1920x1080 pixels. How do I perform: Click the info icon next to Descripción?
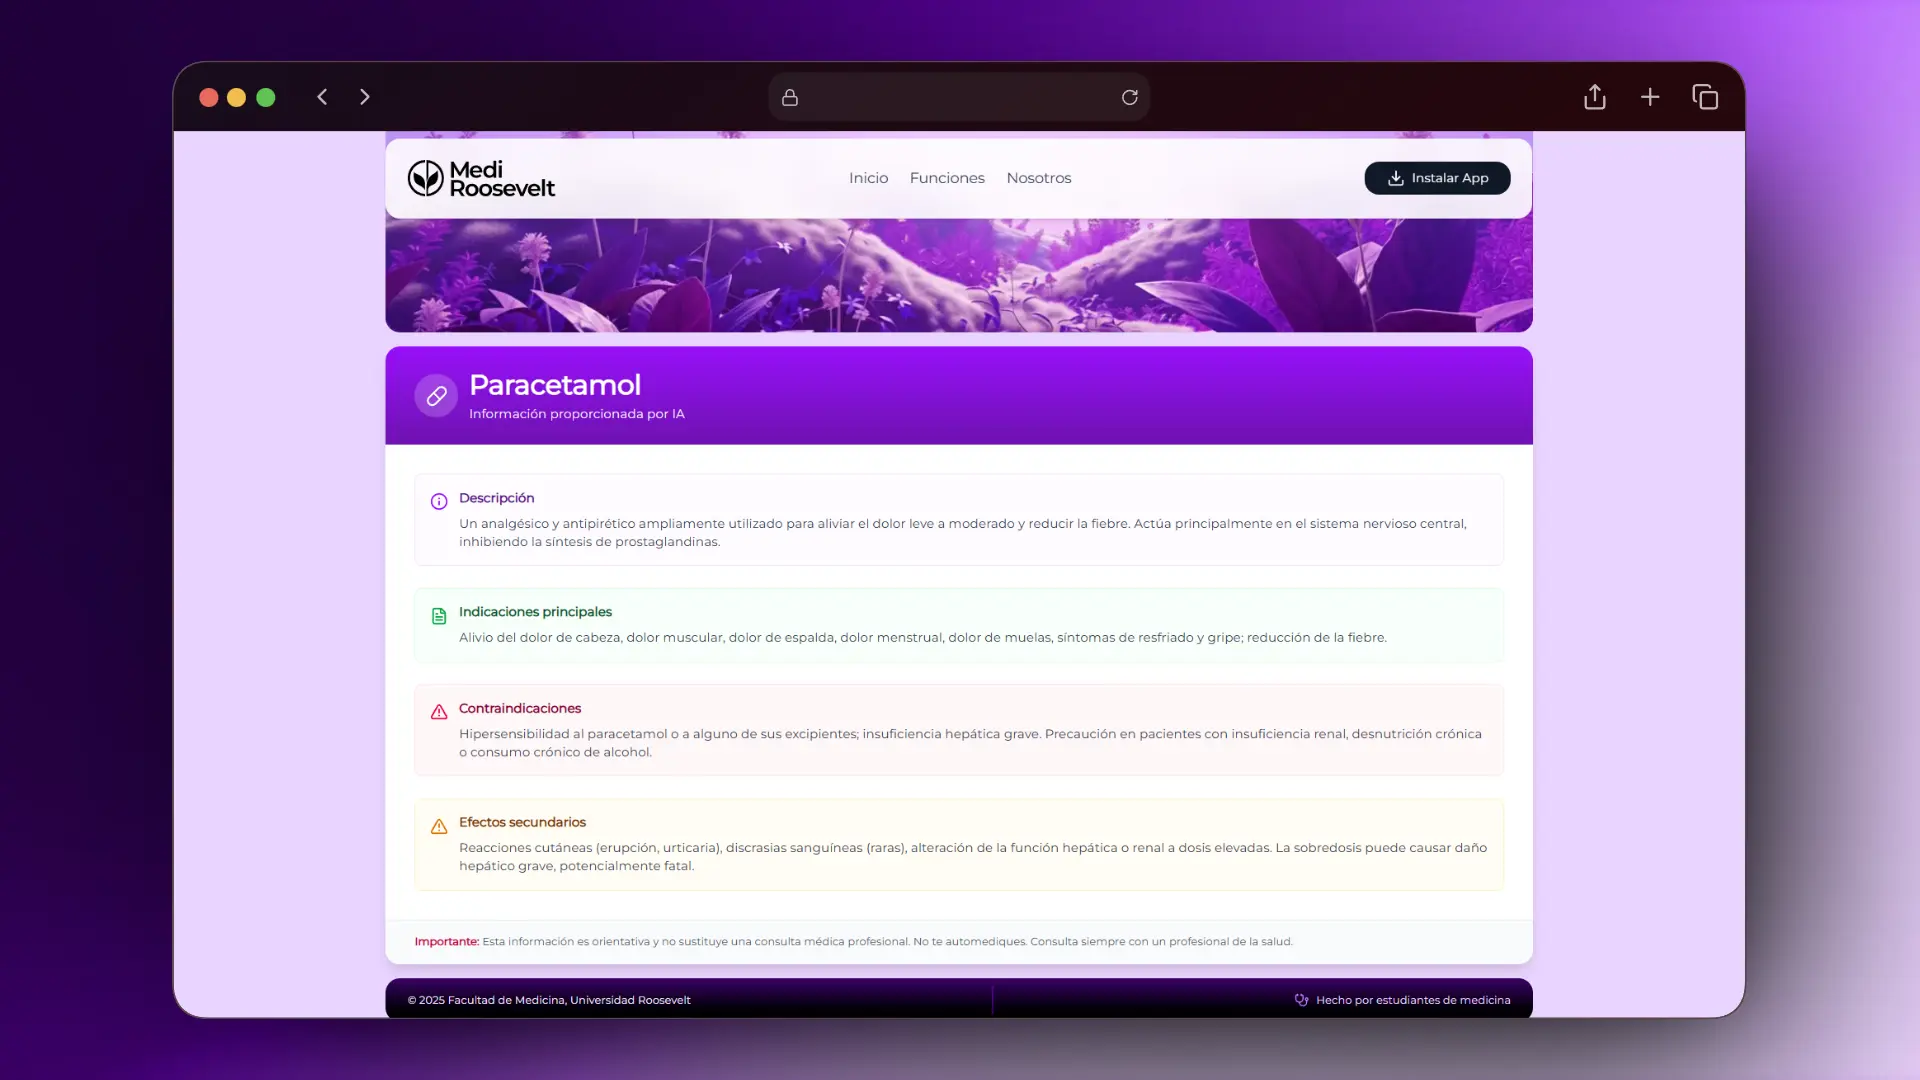coord(439,502)
